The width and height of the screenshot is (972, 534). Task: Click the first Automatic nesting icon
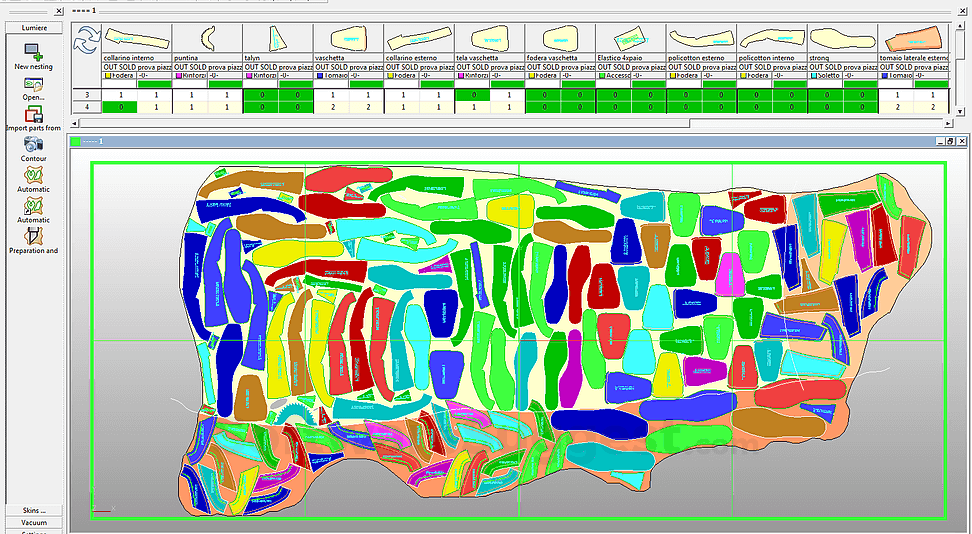[34, 175]
